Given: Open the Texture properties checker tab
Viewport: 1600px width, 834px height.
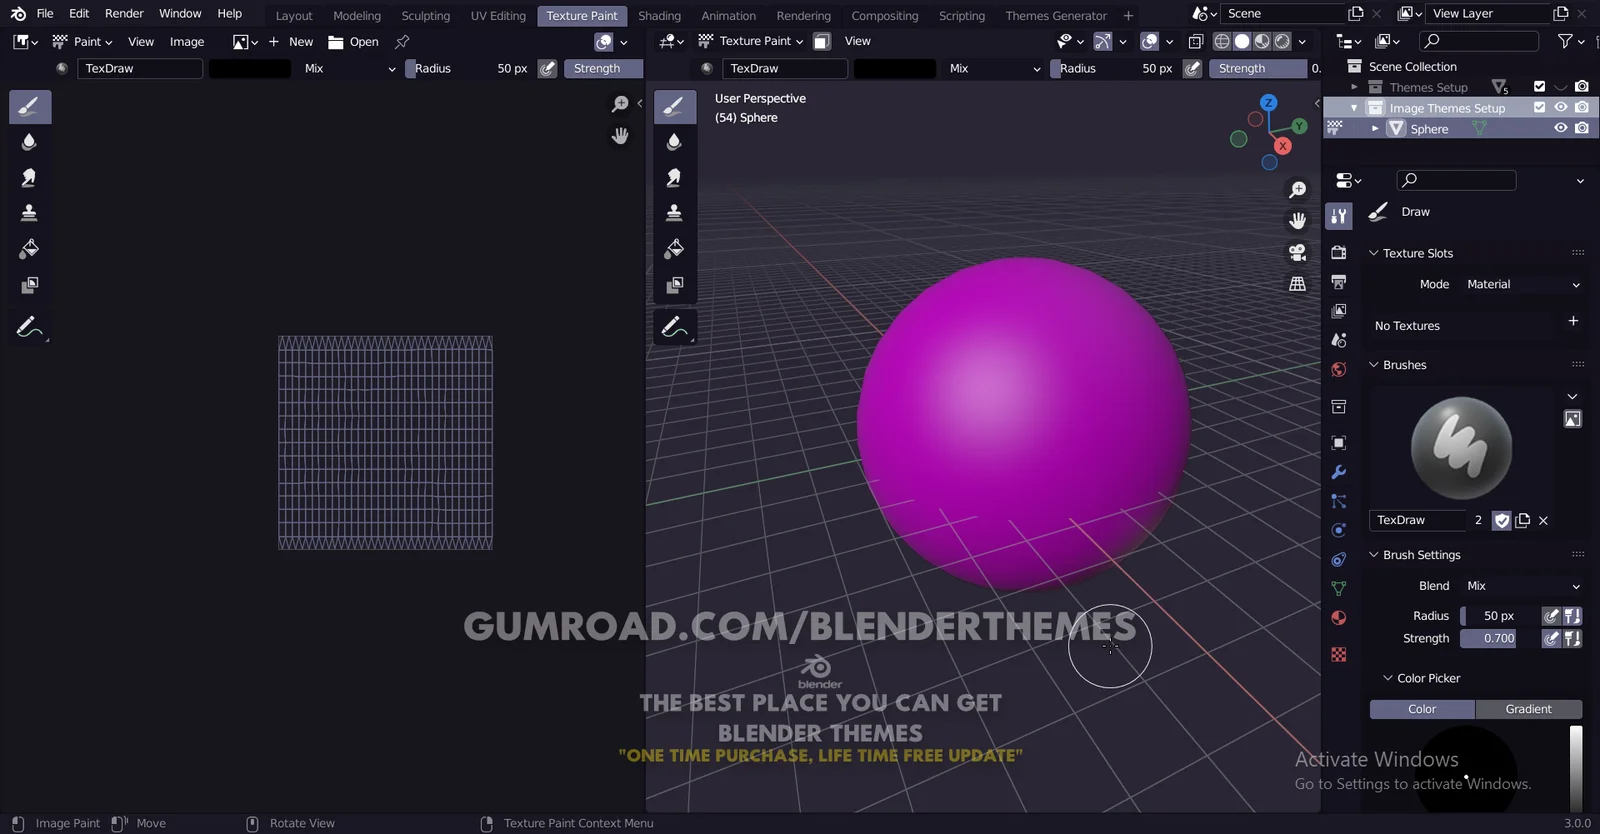Looking at the screenshot, I should click(x=1339, y=654).
